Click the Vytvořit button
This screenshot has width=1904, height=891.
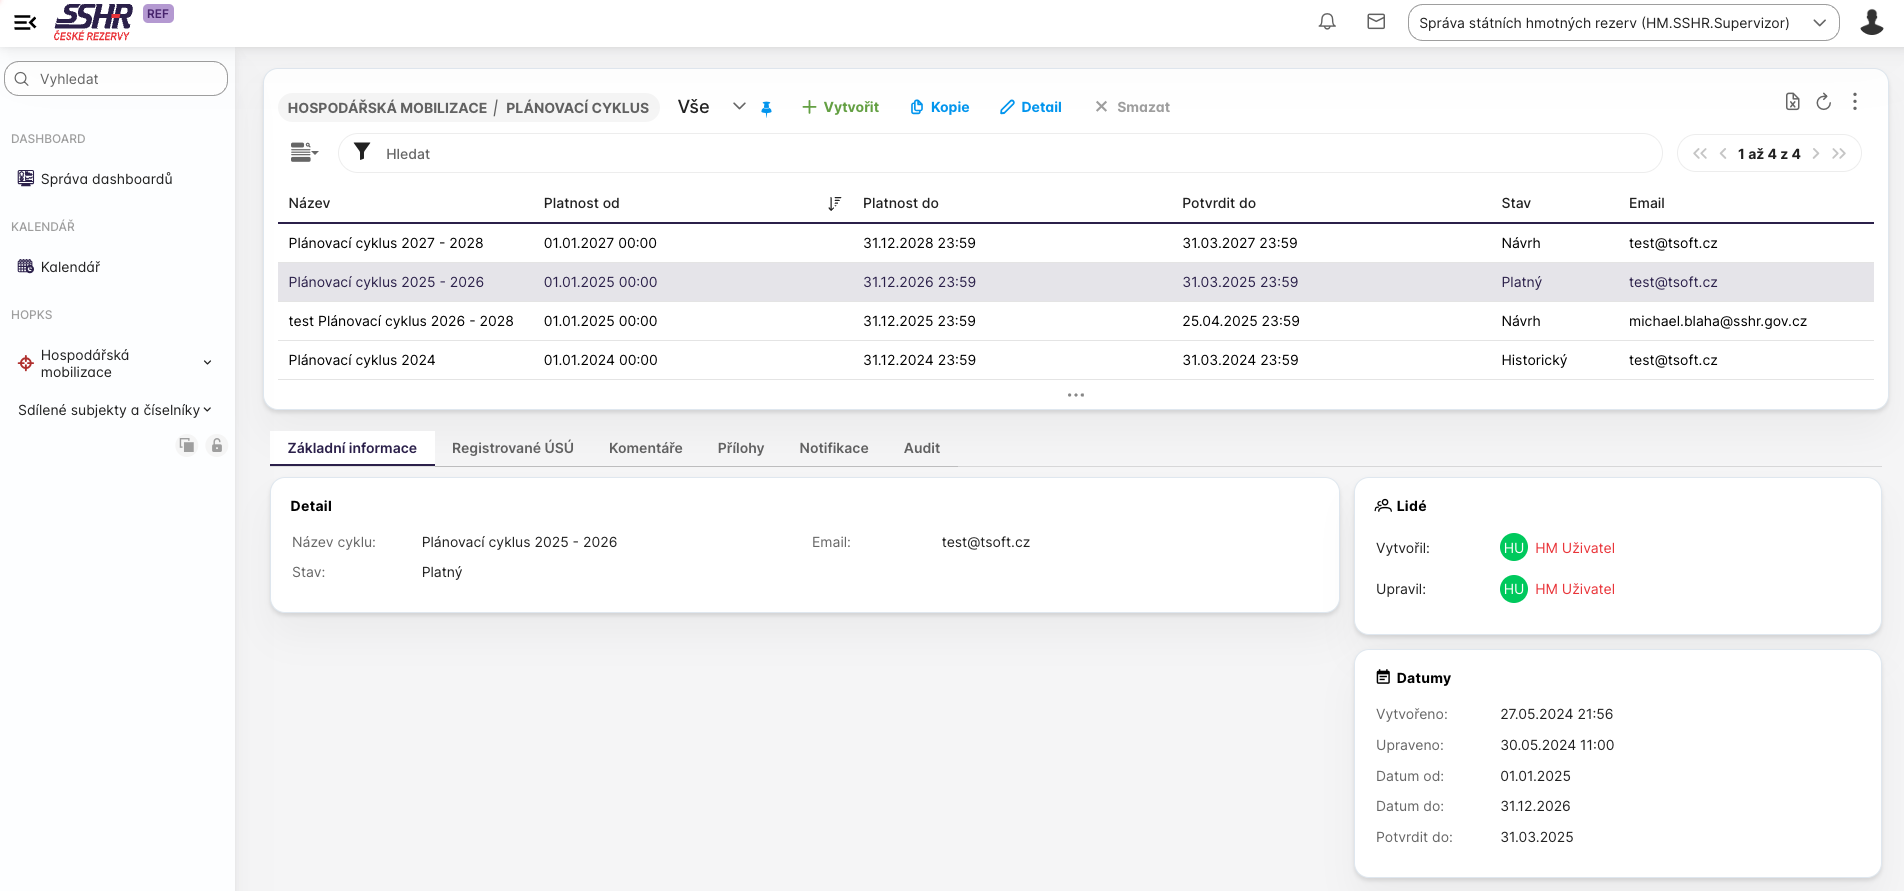(840, 107)
